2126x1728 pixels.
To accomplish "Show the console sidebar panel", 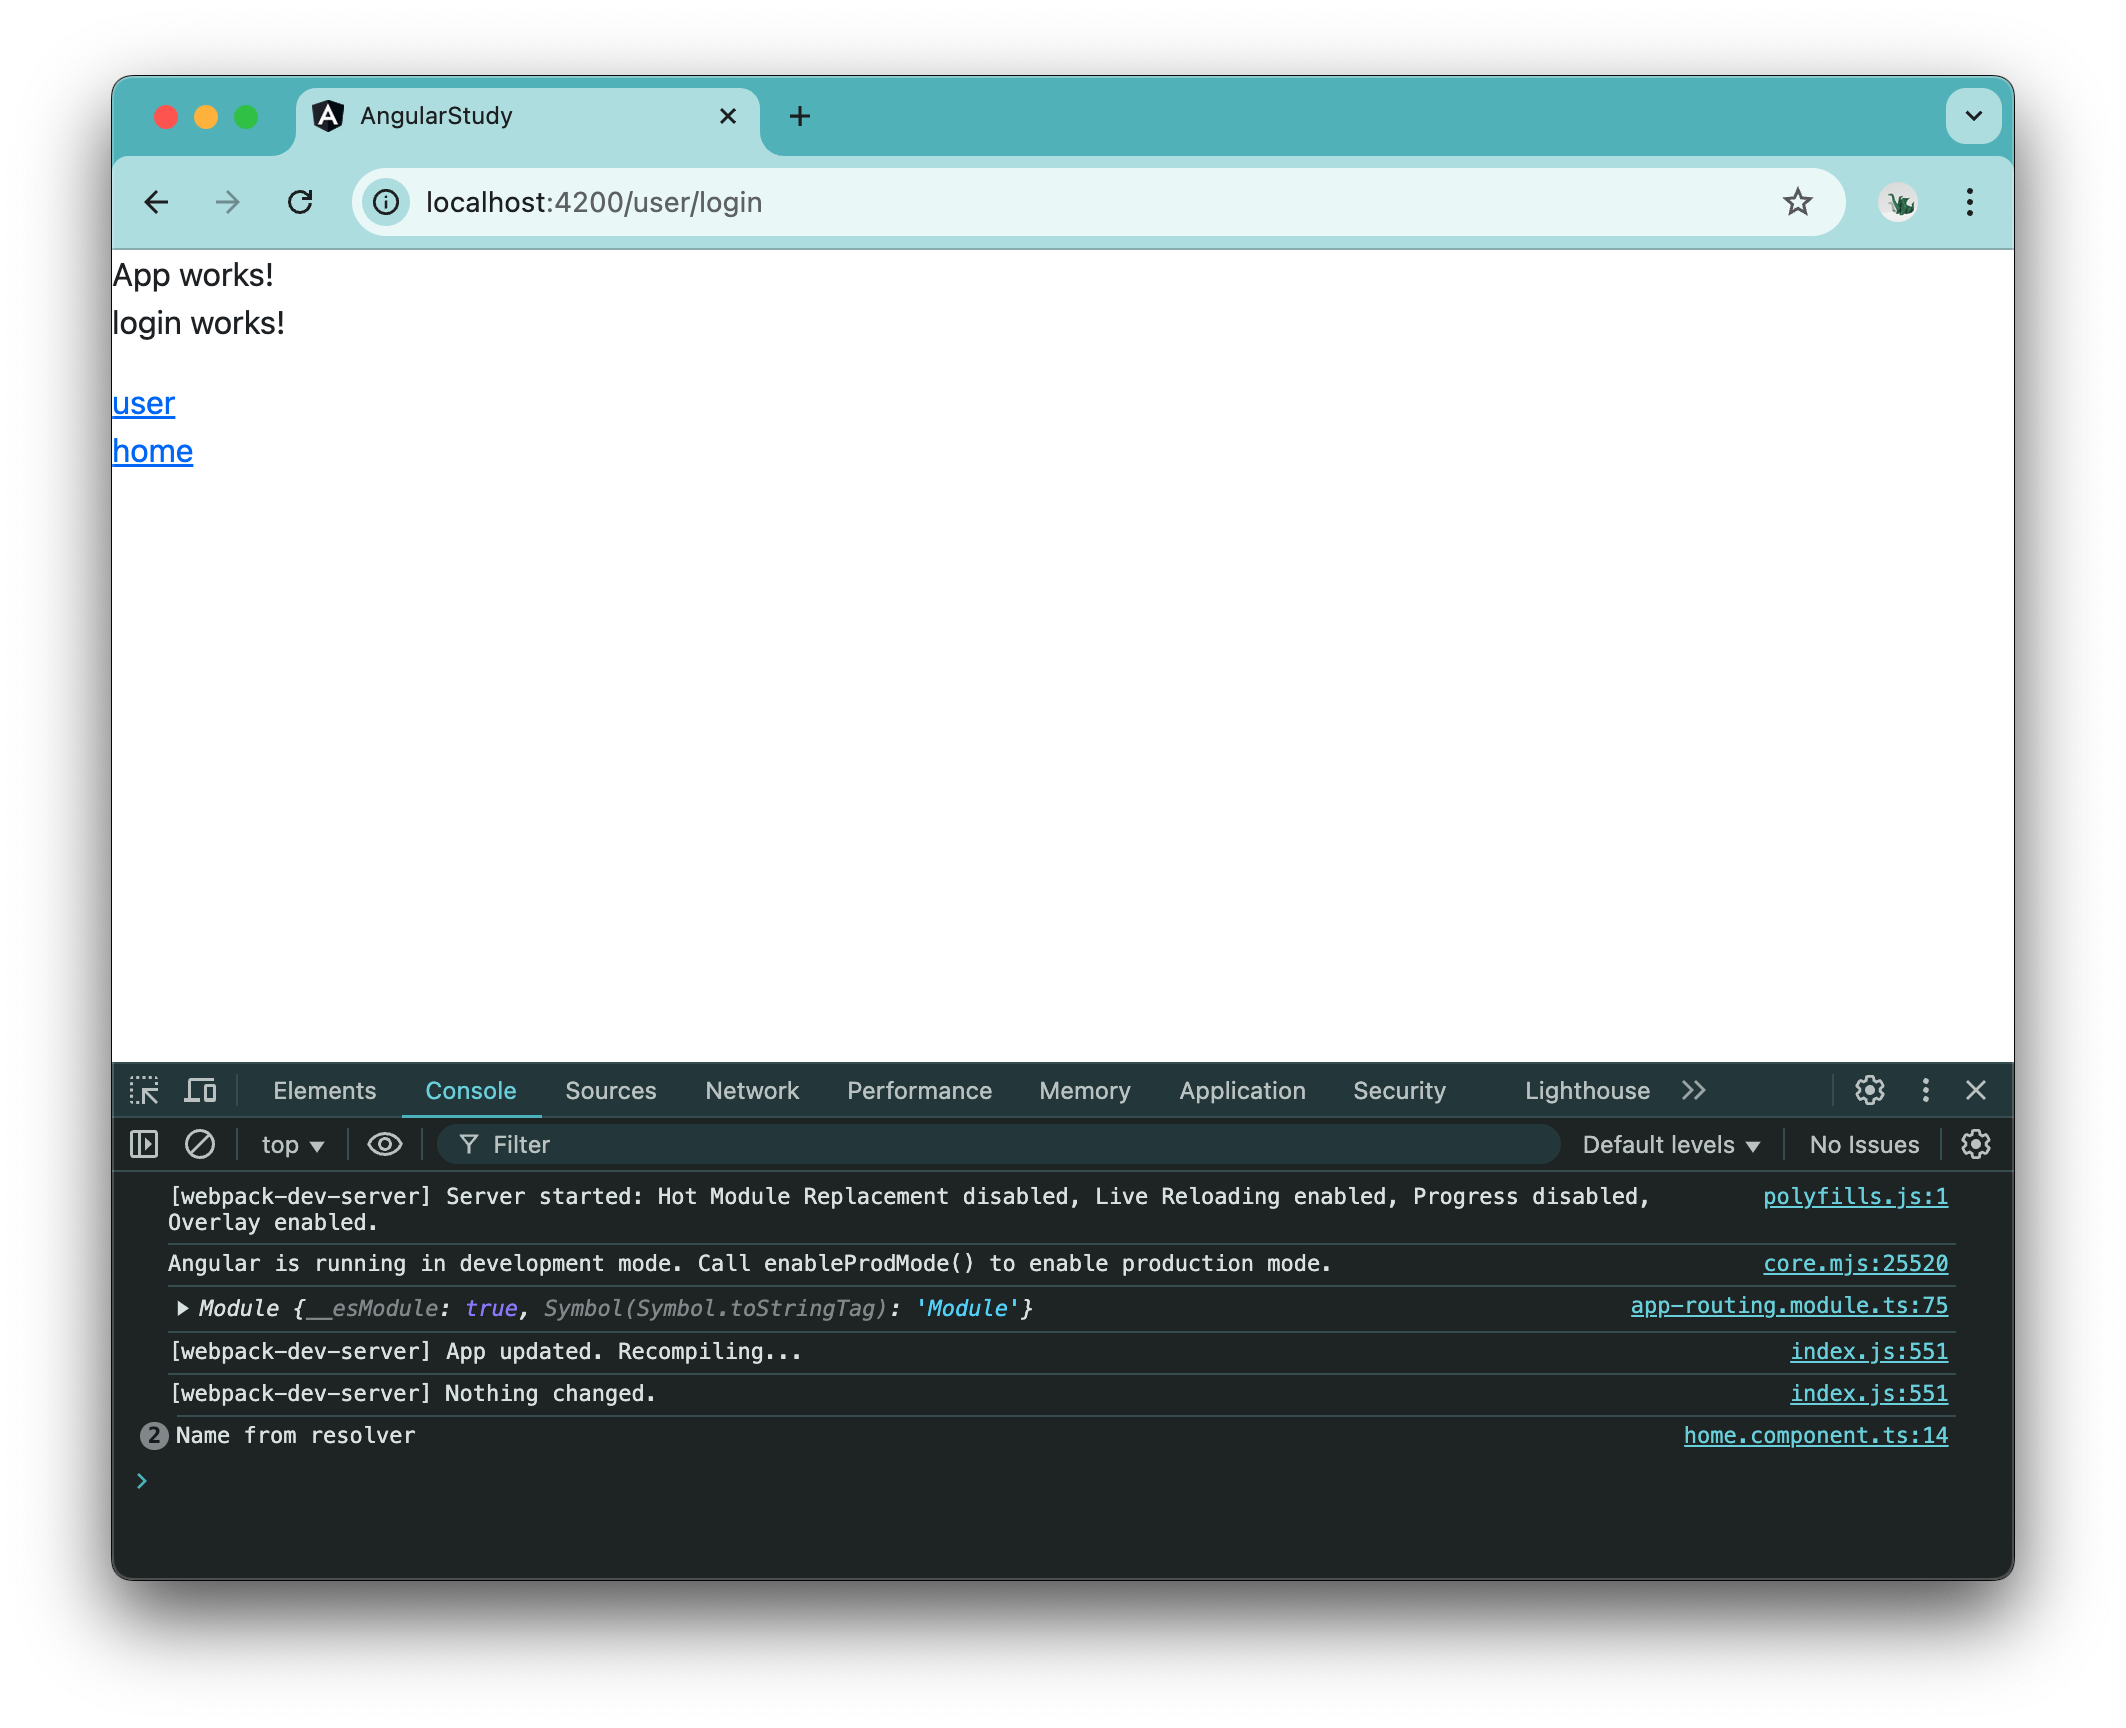I will [143, 1144].
